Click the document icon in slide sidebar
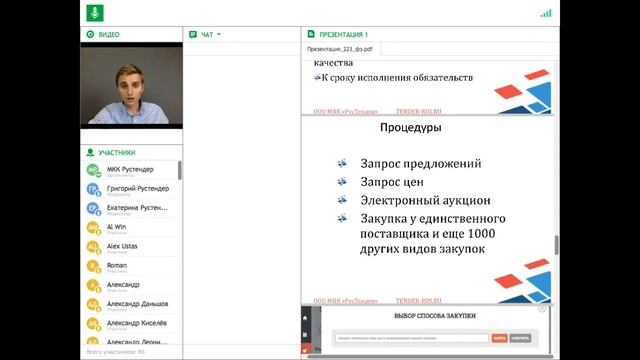The image size is (640, 360). pos(305,335)
